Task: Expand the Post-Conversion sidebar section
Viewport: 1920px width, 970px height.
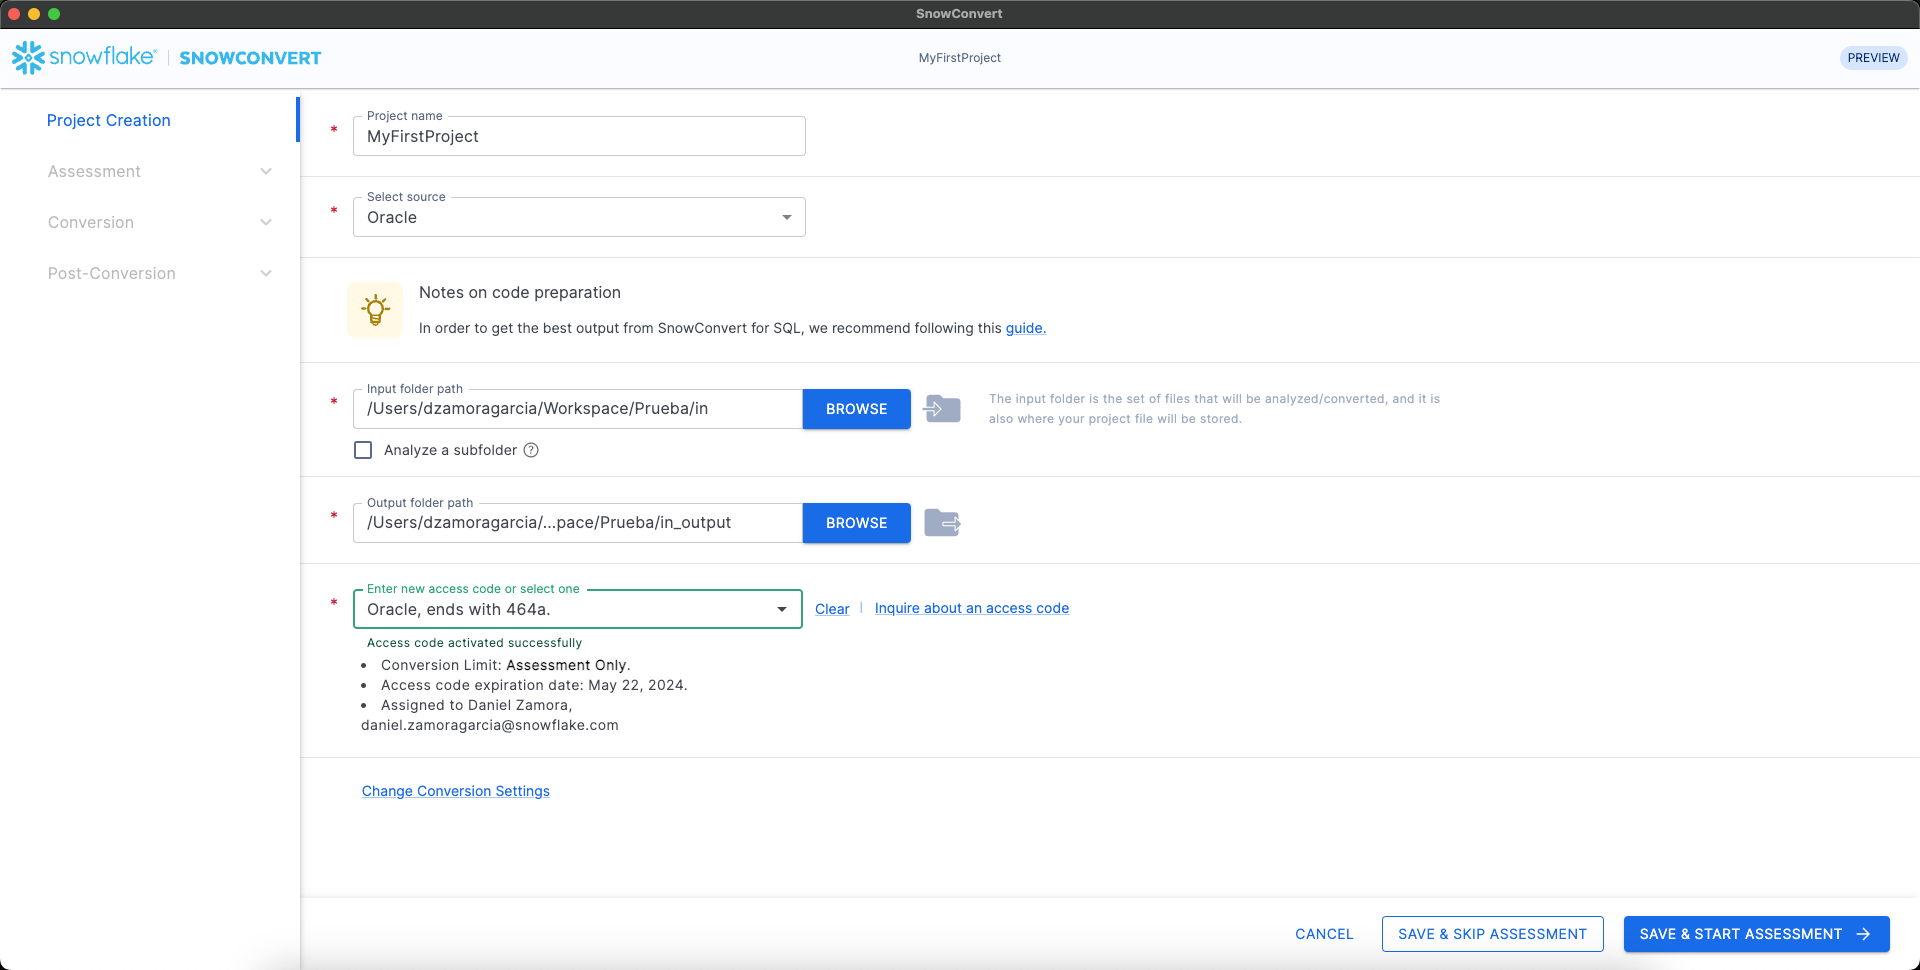Action: [266, 273]
